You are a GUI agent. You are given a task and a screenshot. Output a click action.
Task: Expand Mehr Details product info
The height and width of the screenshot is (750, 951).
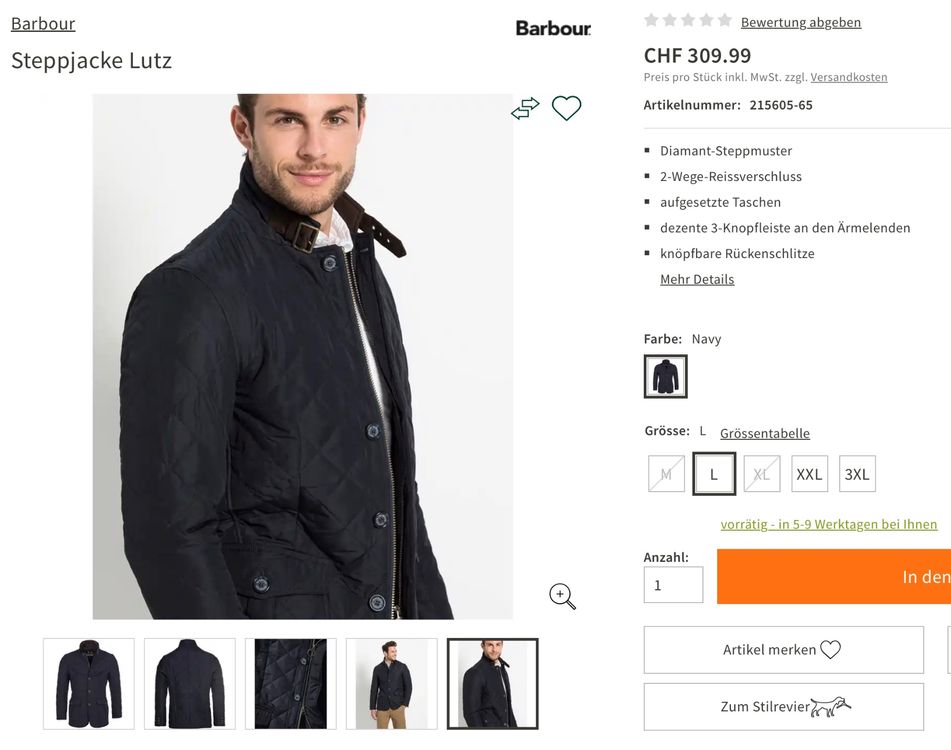[697, 280]
